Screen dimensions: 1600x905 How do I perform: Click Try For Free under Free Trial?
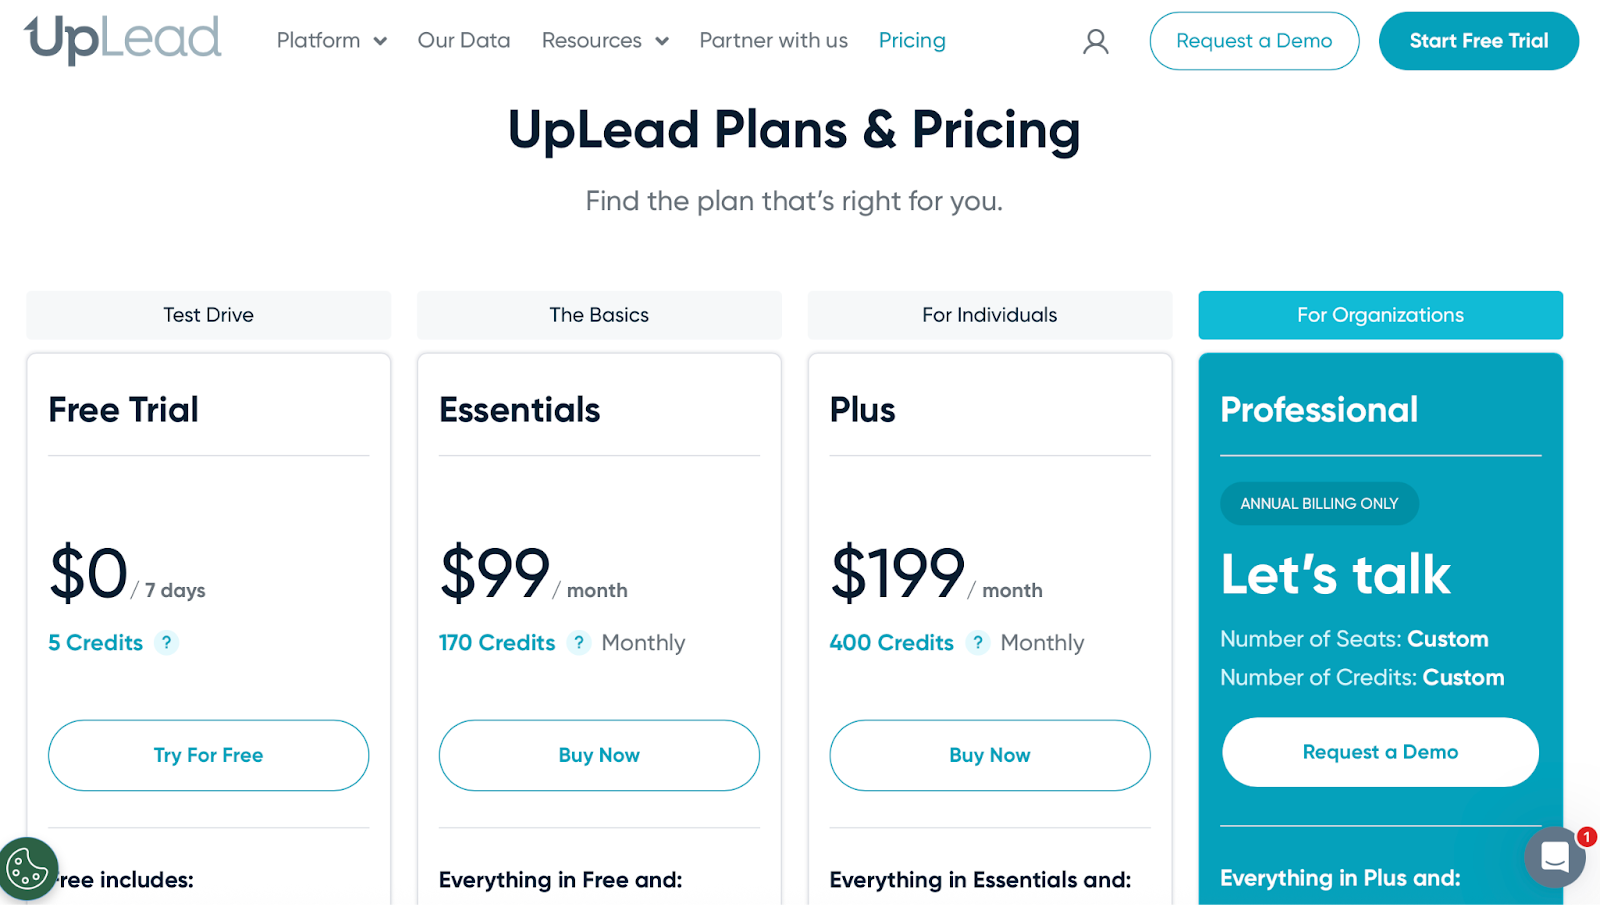(207, 755)
